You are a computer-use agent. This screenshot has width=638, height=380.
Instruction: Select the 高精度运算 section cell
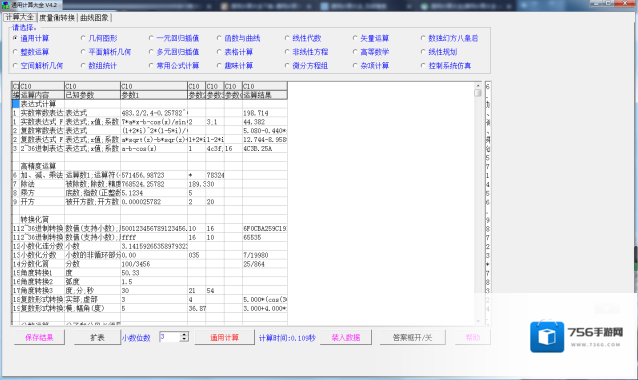tap(42, 166)
